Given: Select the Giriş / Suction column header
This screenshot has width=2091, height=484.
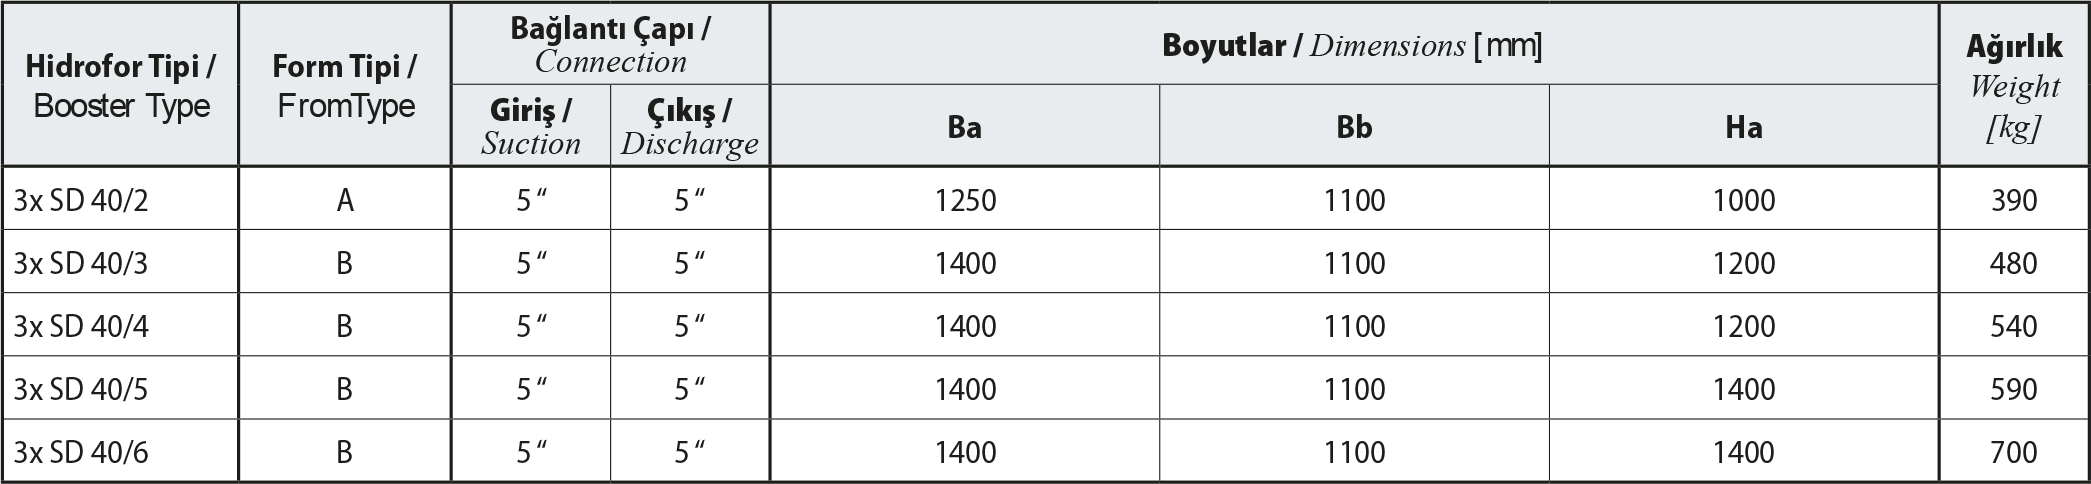Looking at the screenshot, I should pos(531,126).
